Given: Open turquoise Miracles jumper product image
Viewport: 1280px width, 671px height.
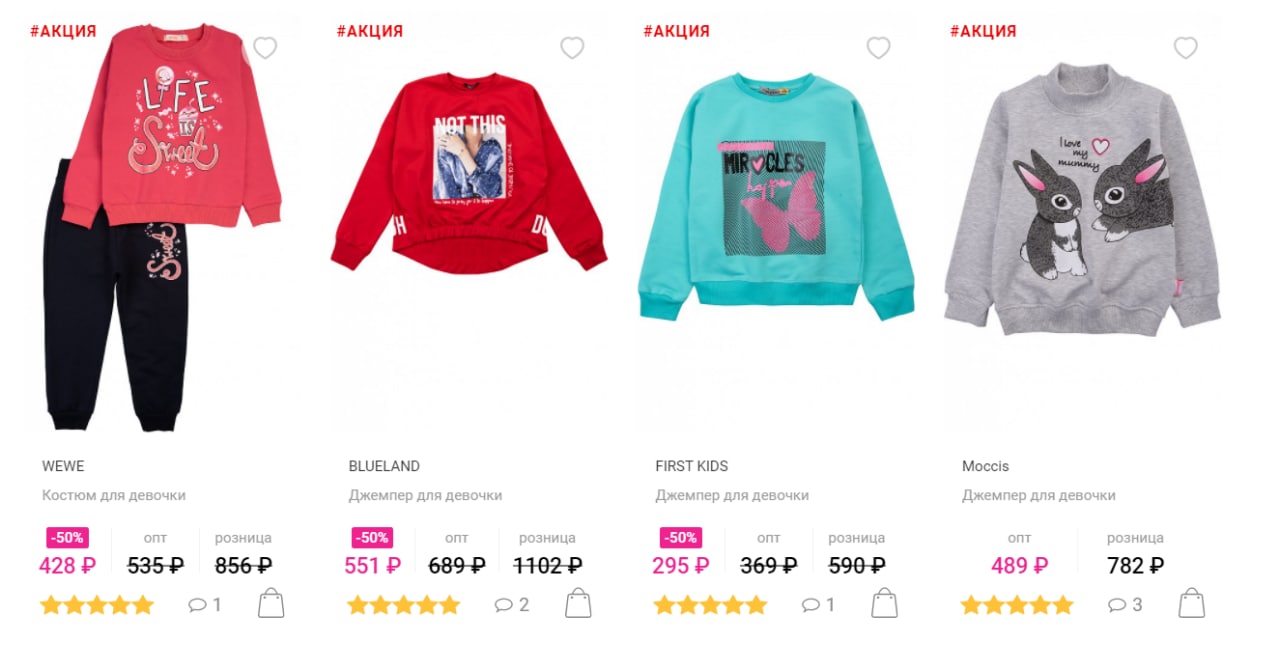Looking at the screenshot, I should coord(775,196).
